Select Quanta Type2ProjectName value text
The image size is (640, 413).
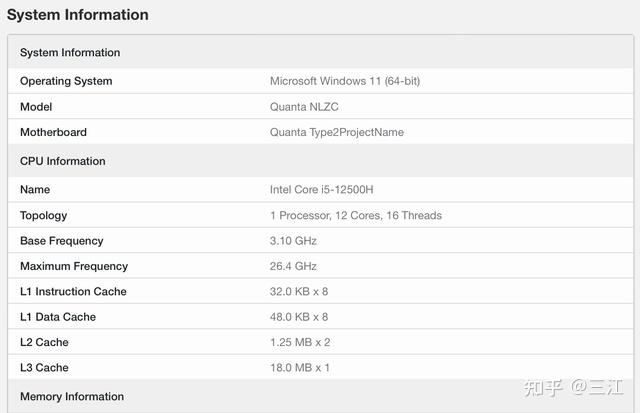pos(337,132)
